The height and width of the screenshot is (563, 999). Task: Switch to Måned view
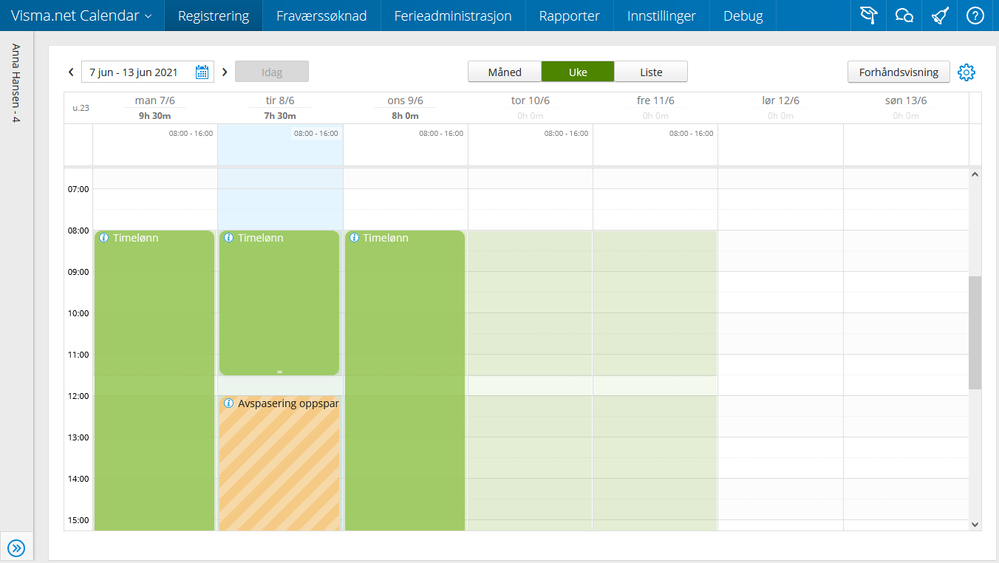[x=504, y=72]
